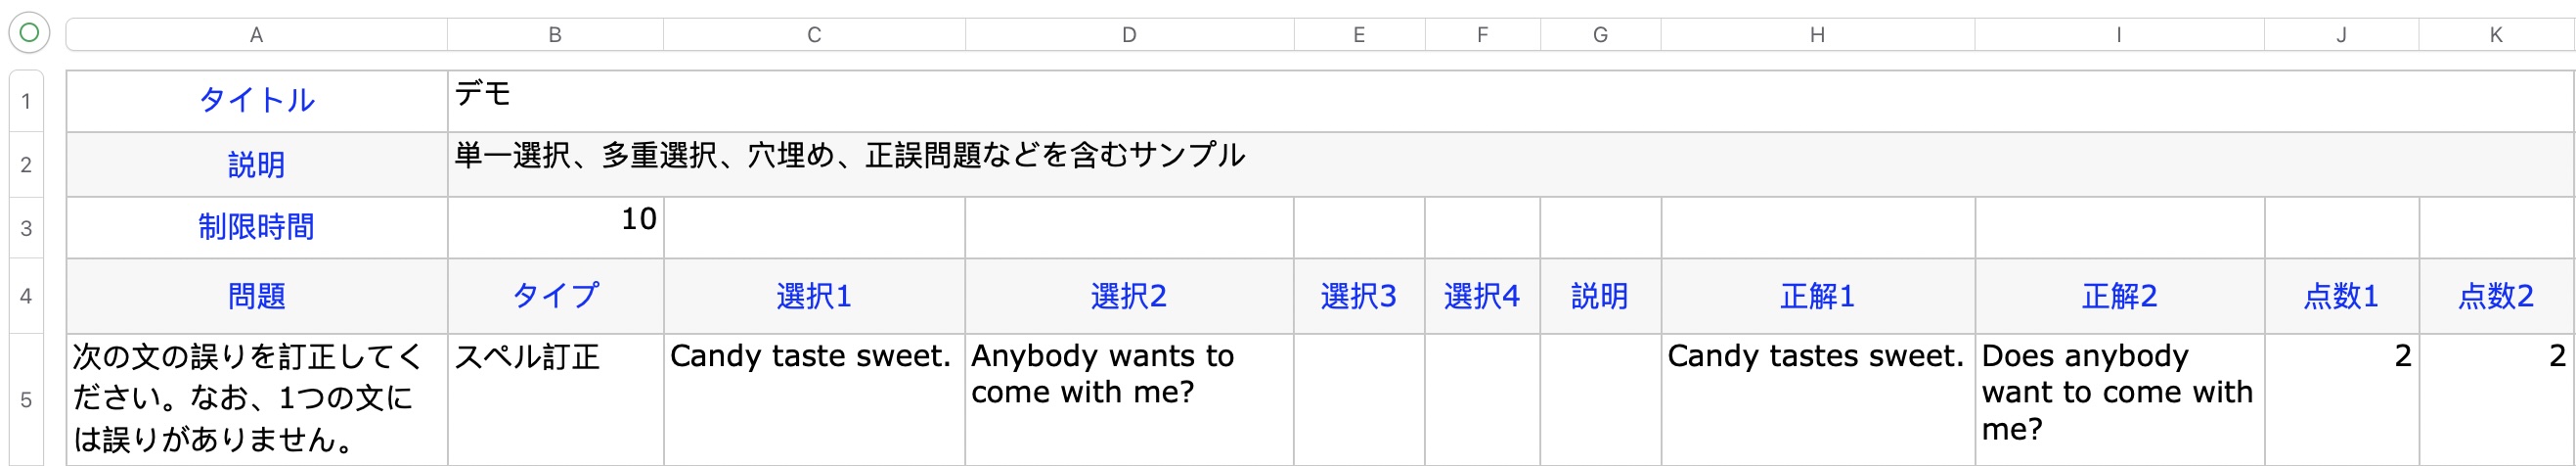Screen dimensions: 2576x466
Task: Select the row 1 header
Action: pyautogui.click(x=26, y=101)
